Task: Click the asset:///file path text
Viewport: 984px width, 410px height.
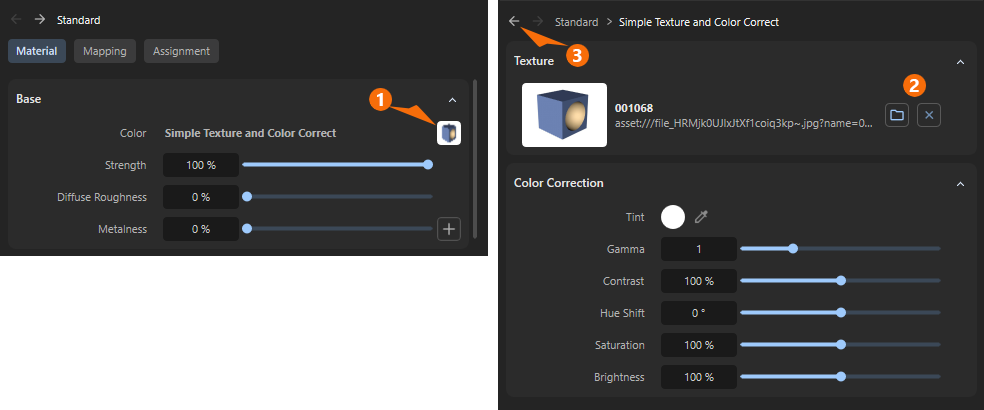Action: coord(744,124)
